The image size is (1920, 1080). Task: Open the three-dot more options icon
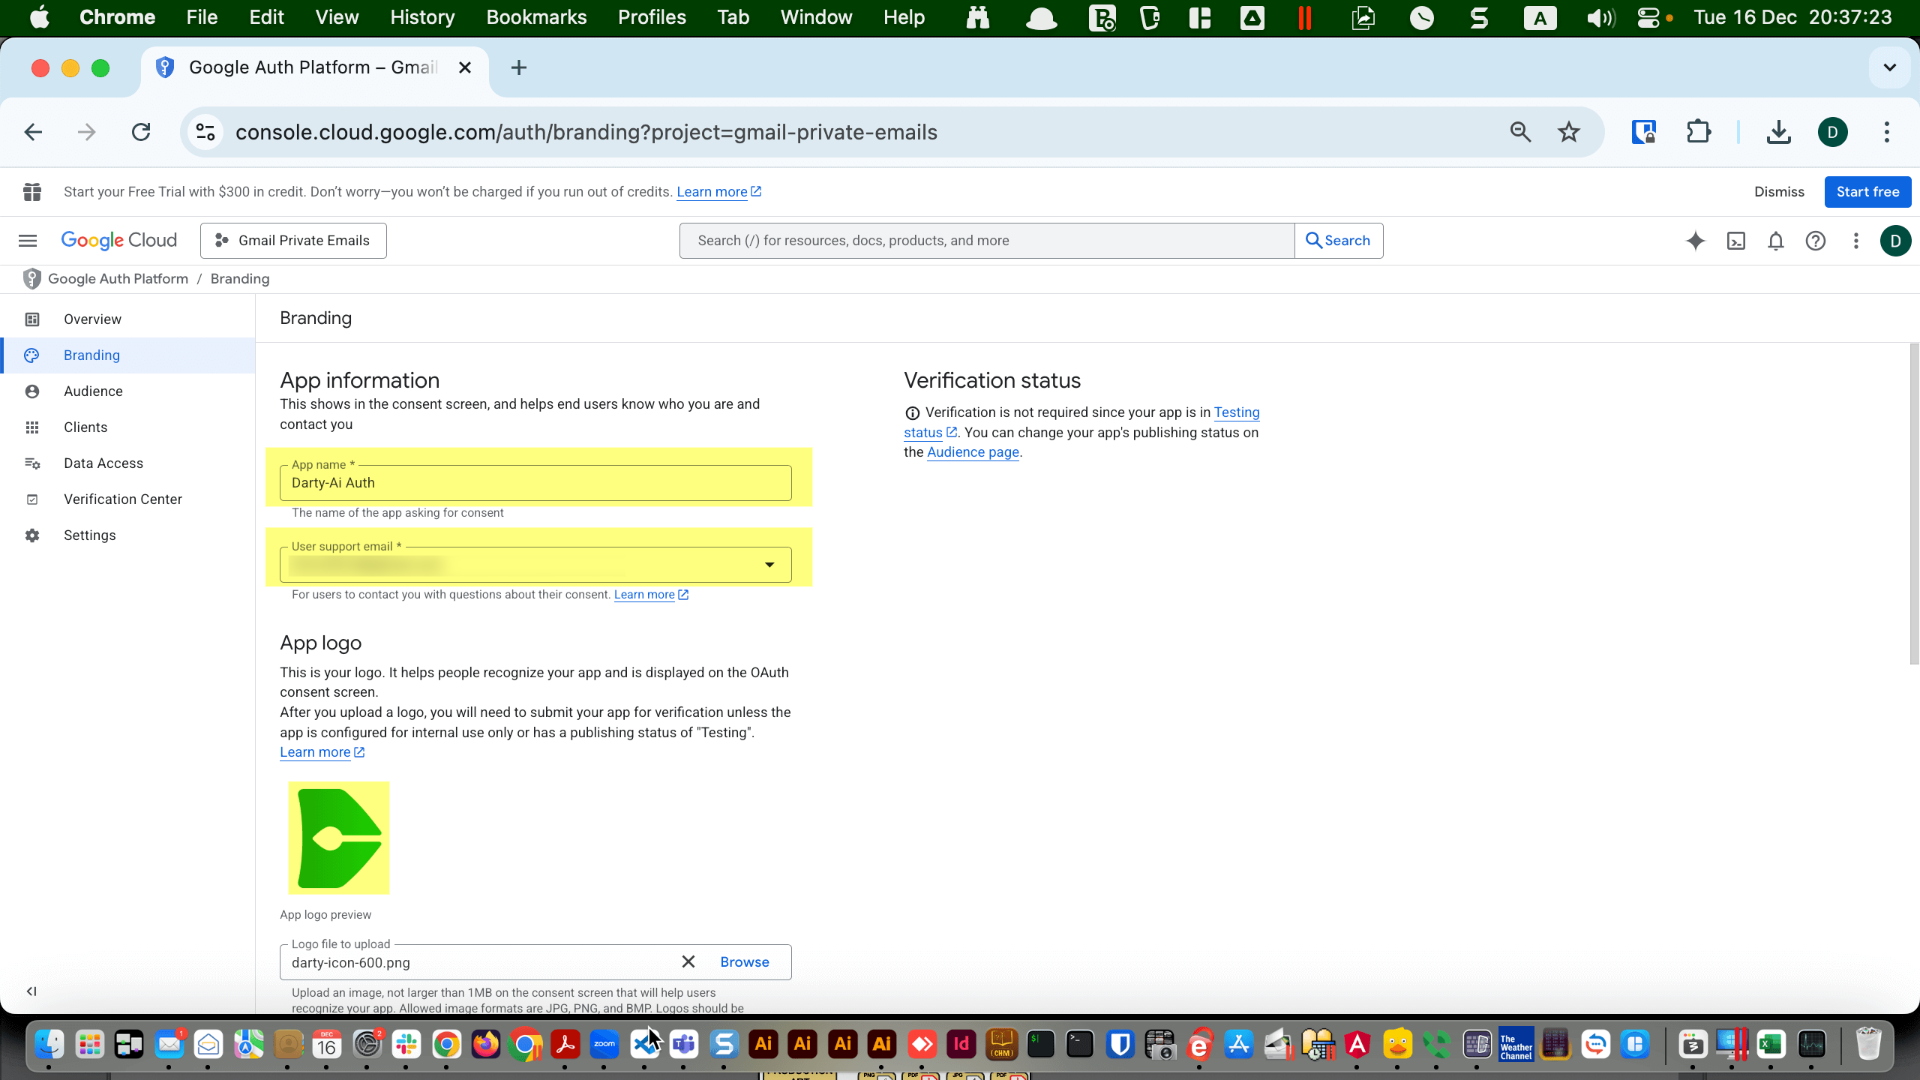pos(1857,240)
